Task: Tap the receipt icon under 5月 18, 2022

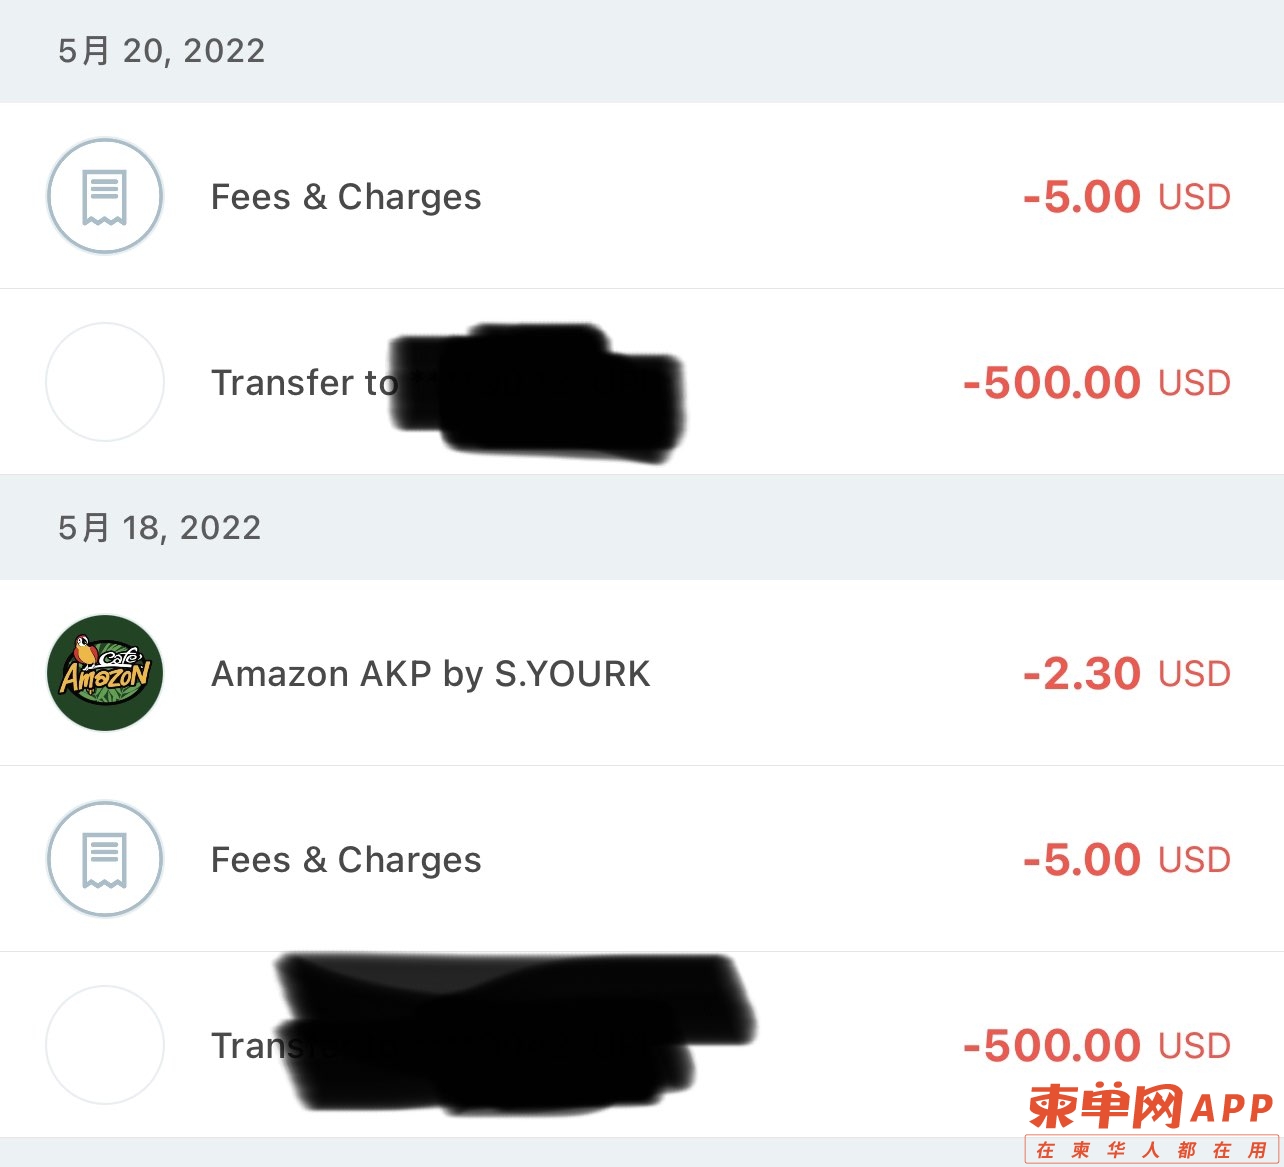Action: (x=105, y=859)
